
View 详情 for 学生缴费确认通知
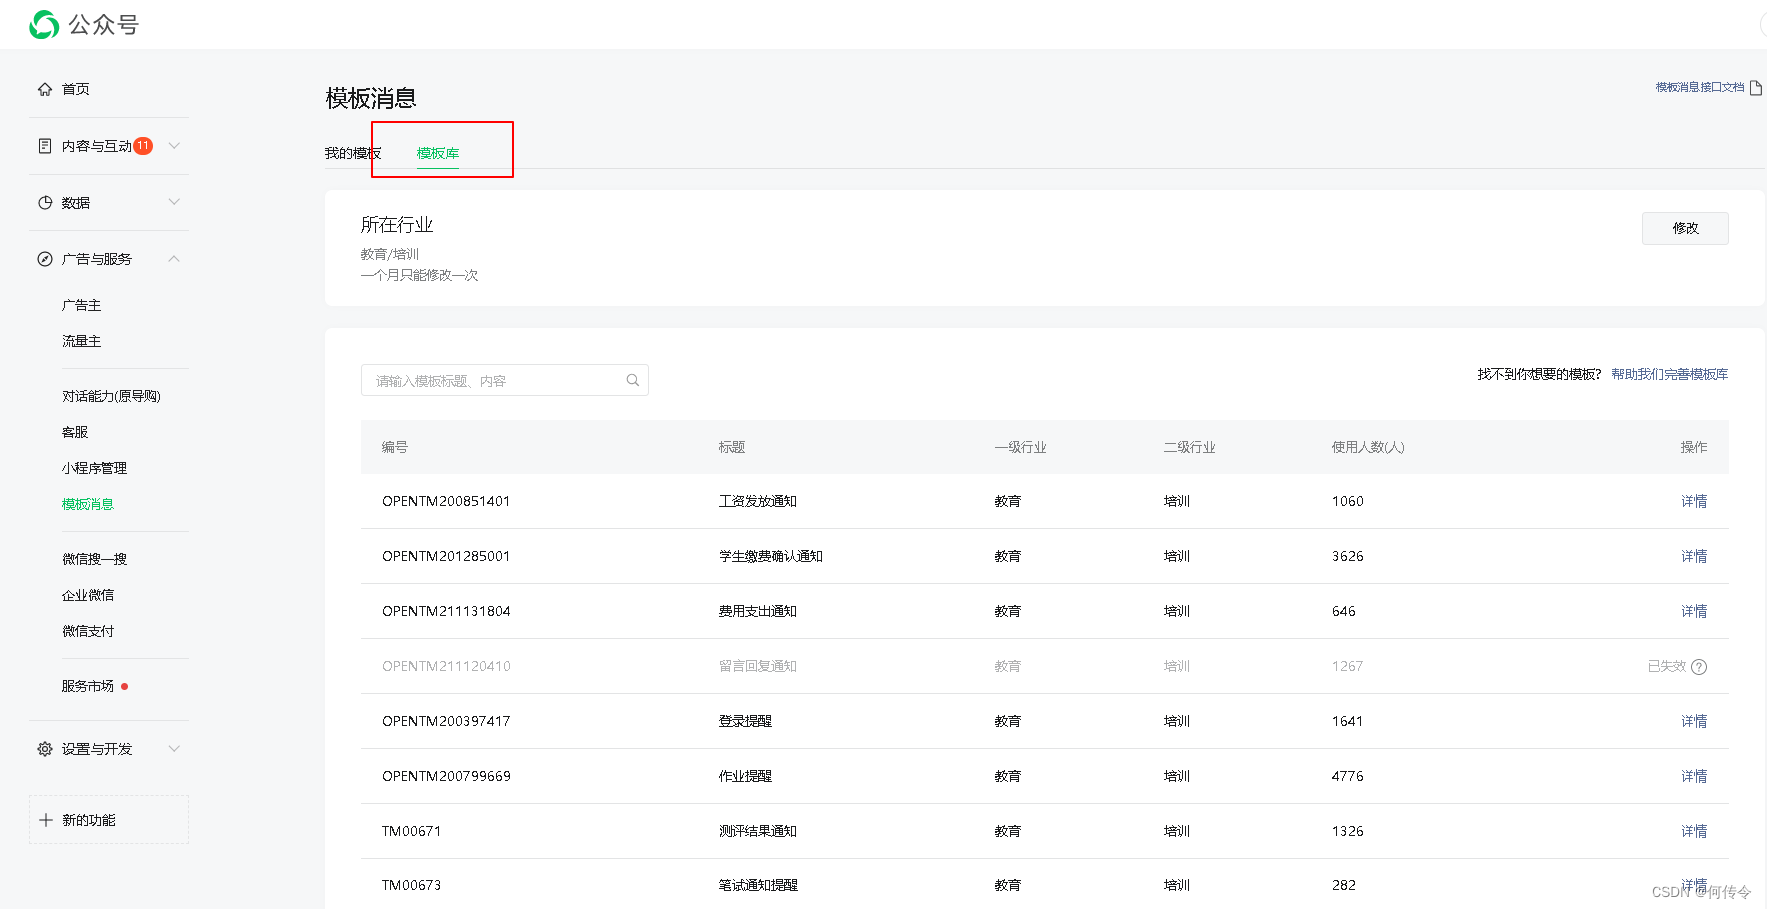point(1694,556)
